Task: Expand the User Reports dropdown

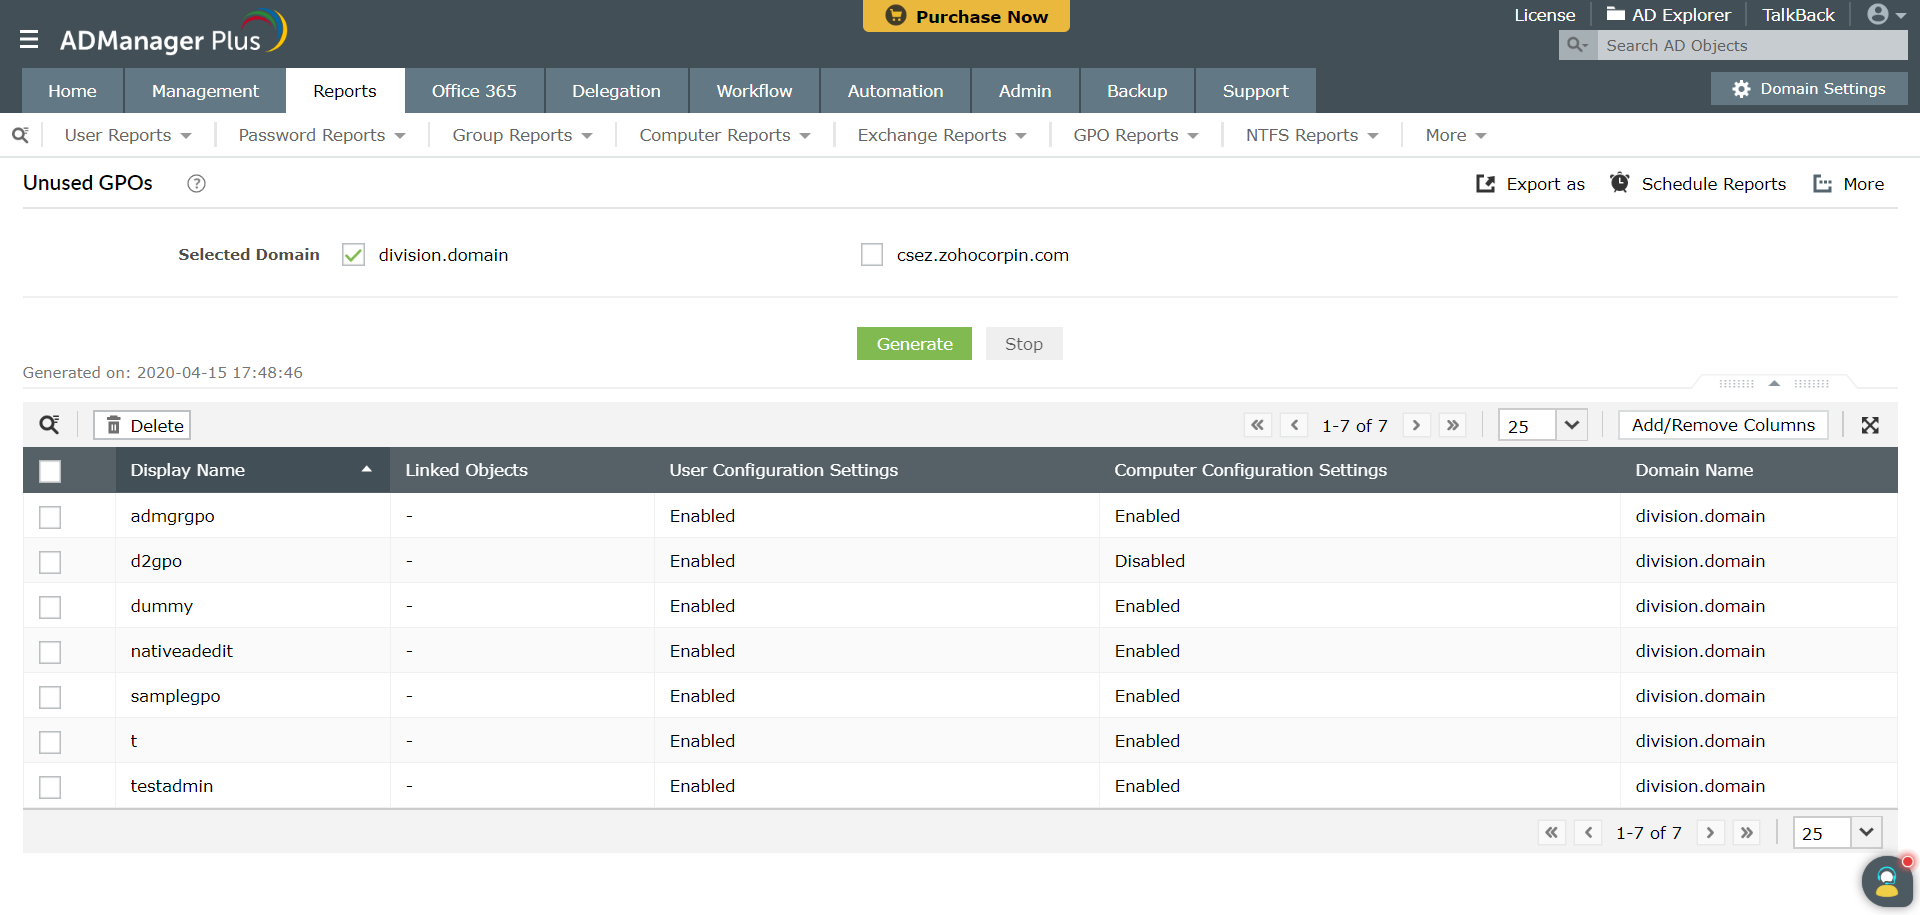Action: (128, 135)
